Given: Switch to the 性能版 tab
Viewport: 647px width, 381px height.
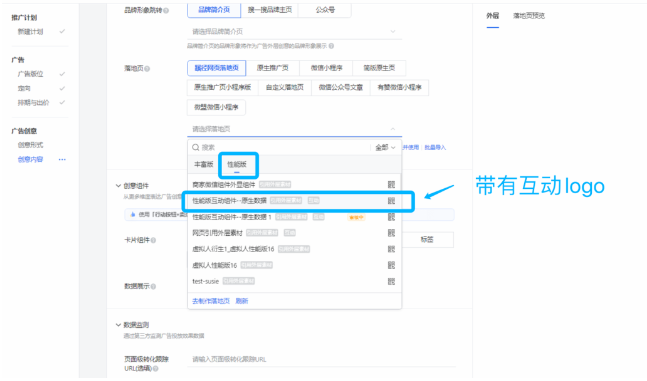Looking at the screenshot, I should click(x=237, y=164).
